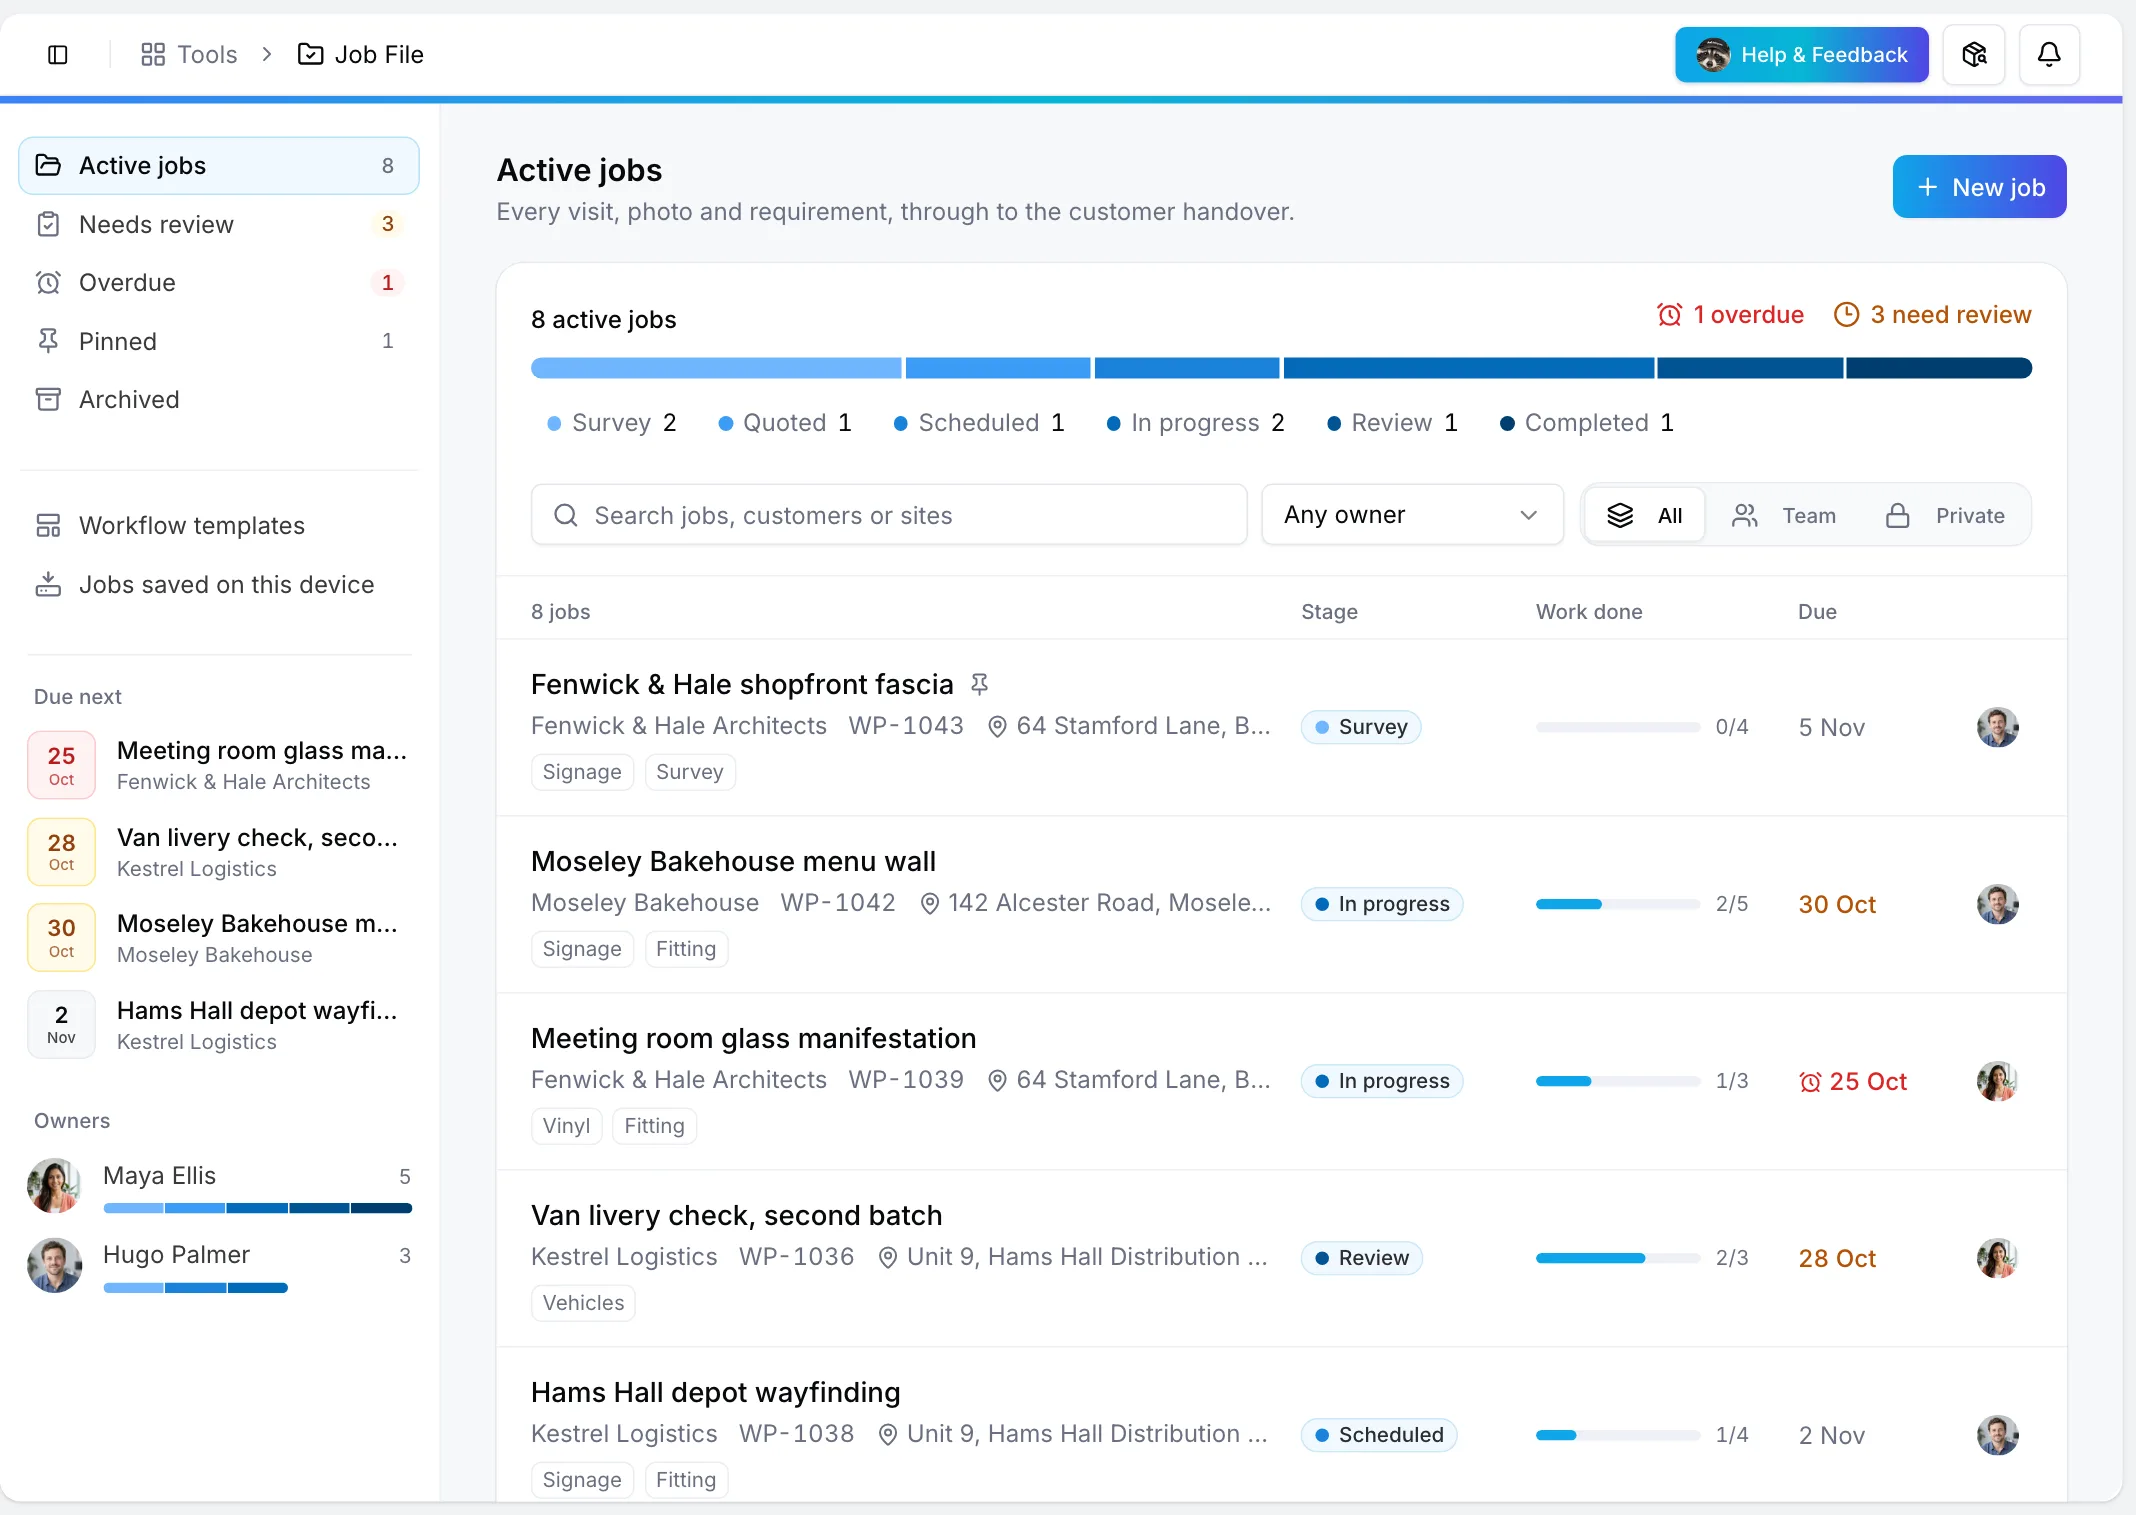Select Active jobs in sidebar
2136x1515 pixels.
(x=219, y=165)
